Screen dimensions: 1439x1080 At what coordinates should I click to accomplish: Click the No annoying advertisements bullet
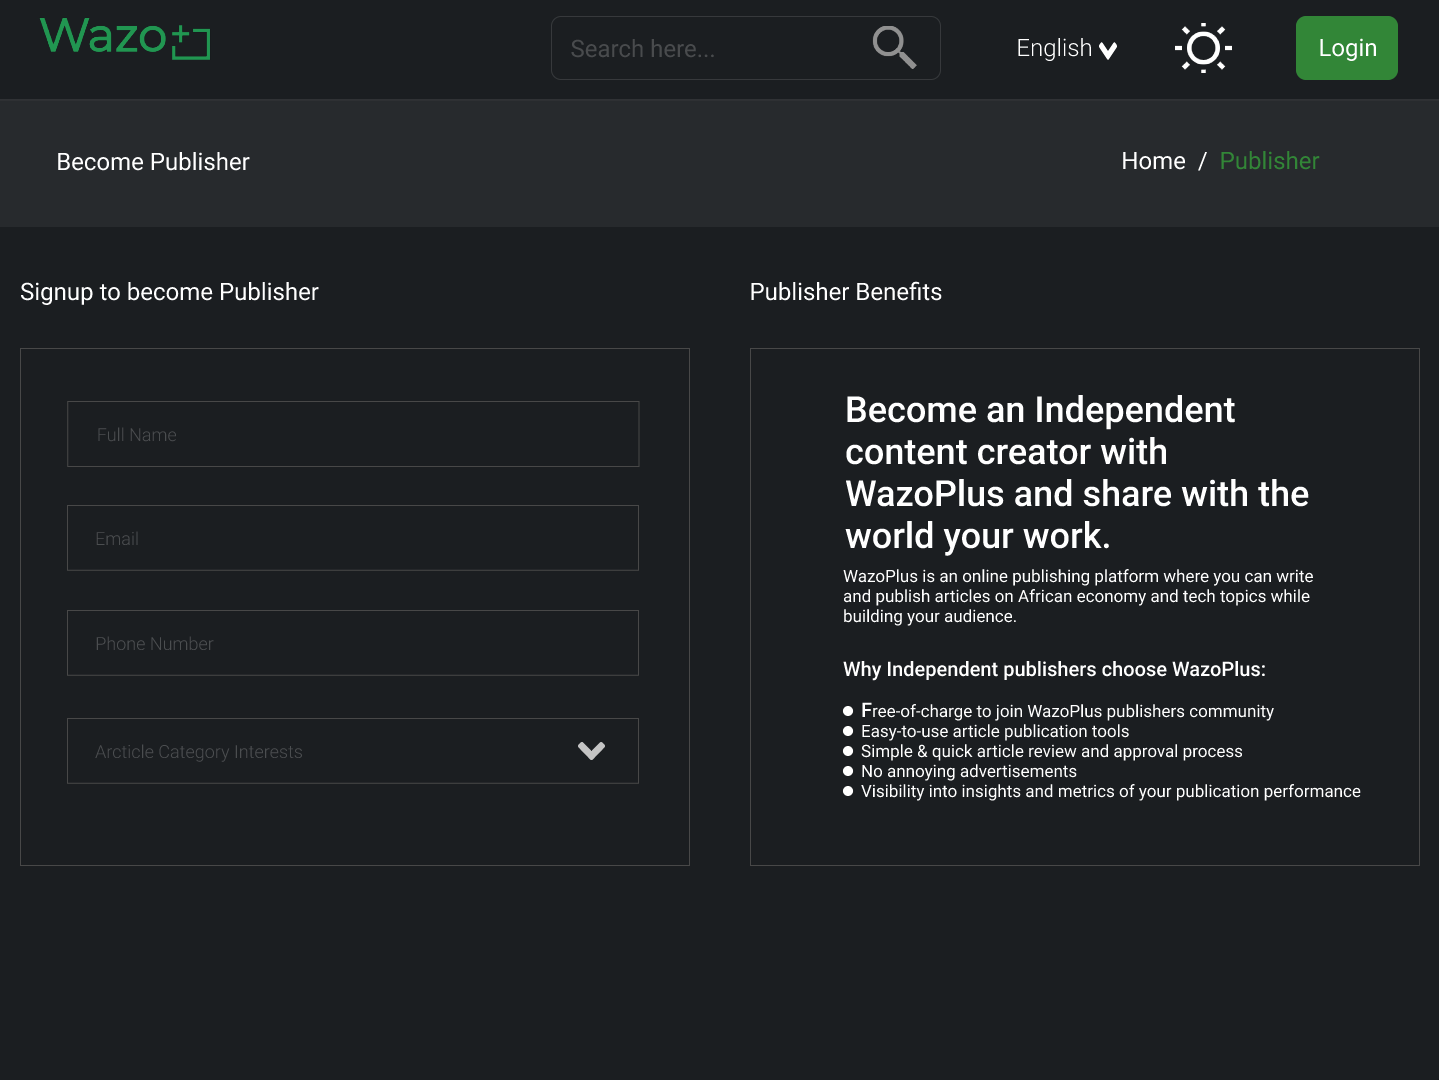pos(968,771)
